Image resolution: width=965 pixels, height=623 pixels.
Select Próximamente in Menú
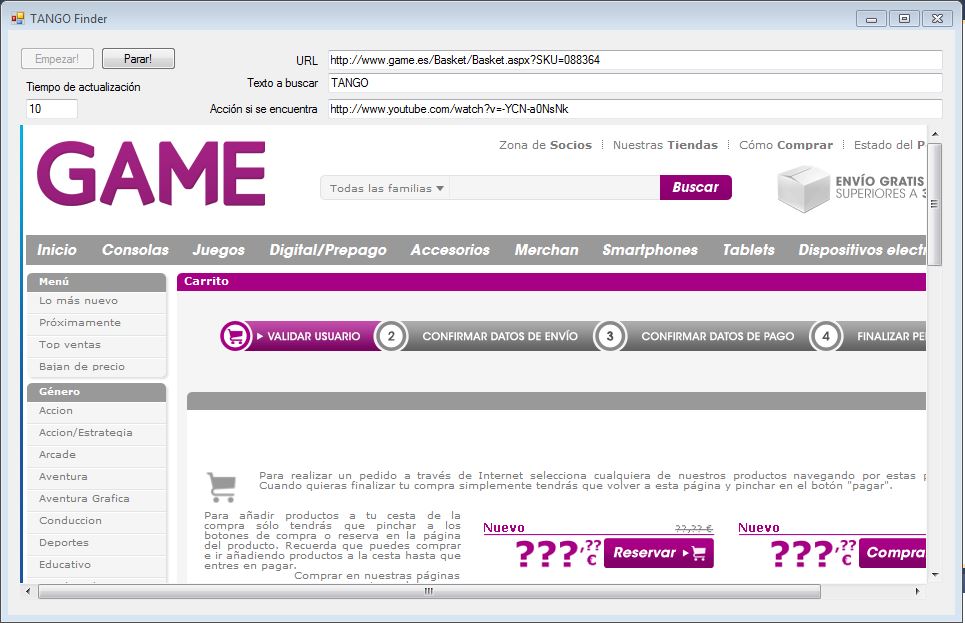pos(97,323)
